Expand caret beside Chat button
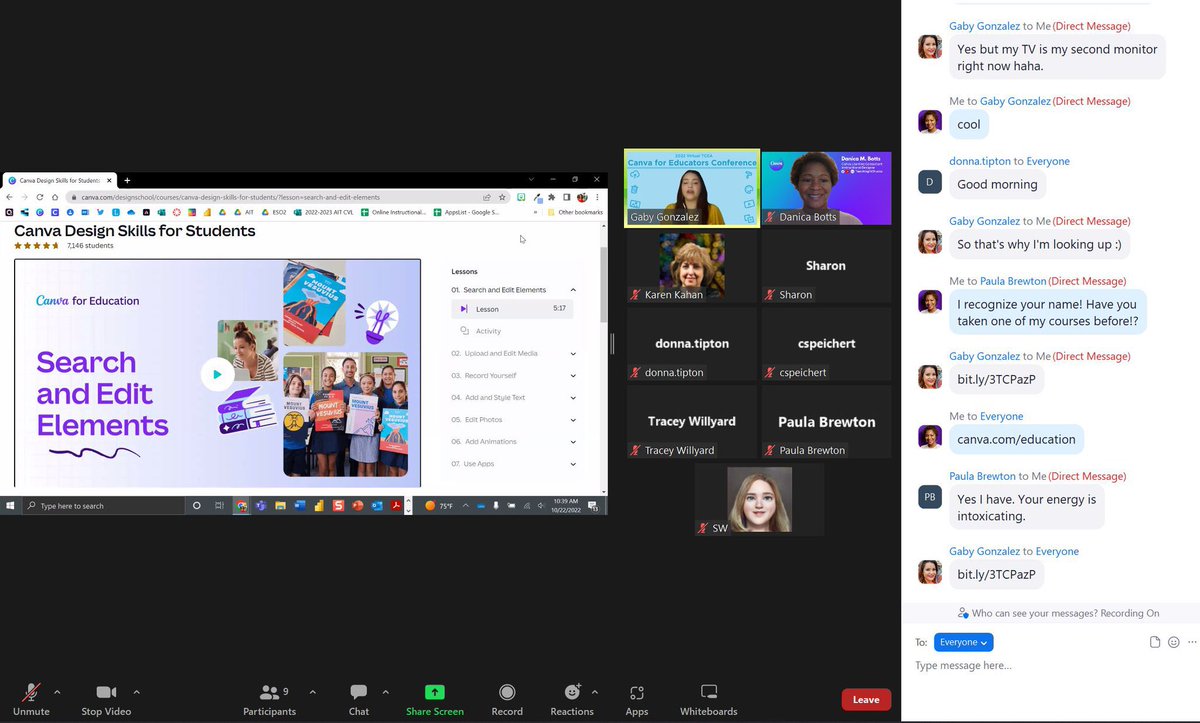Screen dimensions: 1200x723 point(386,691)
